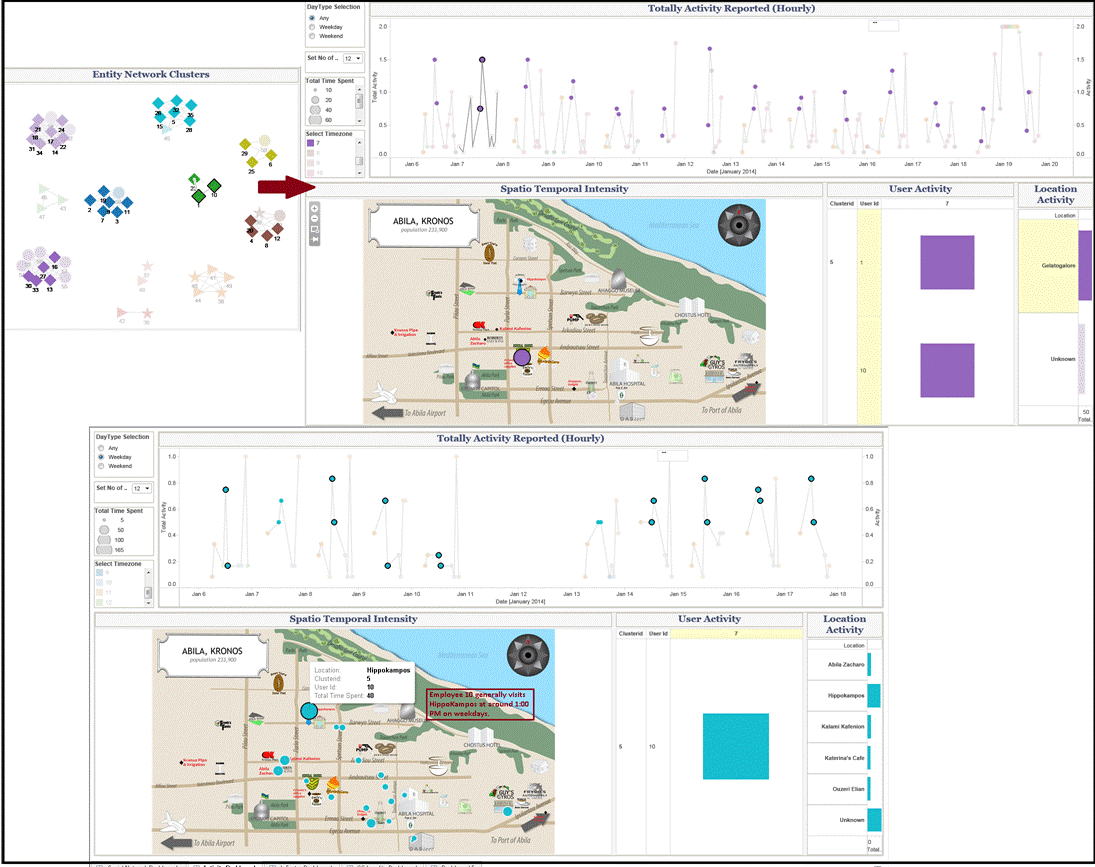1095x867 pixels.
Task: Click the Katerina's Cafe location label
Action: pyautogui.click(x=844, y=758)
